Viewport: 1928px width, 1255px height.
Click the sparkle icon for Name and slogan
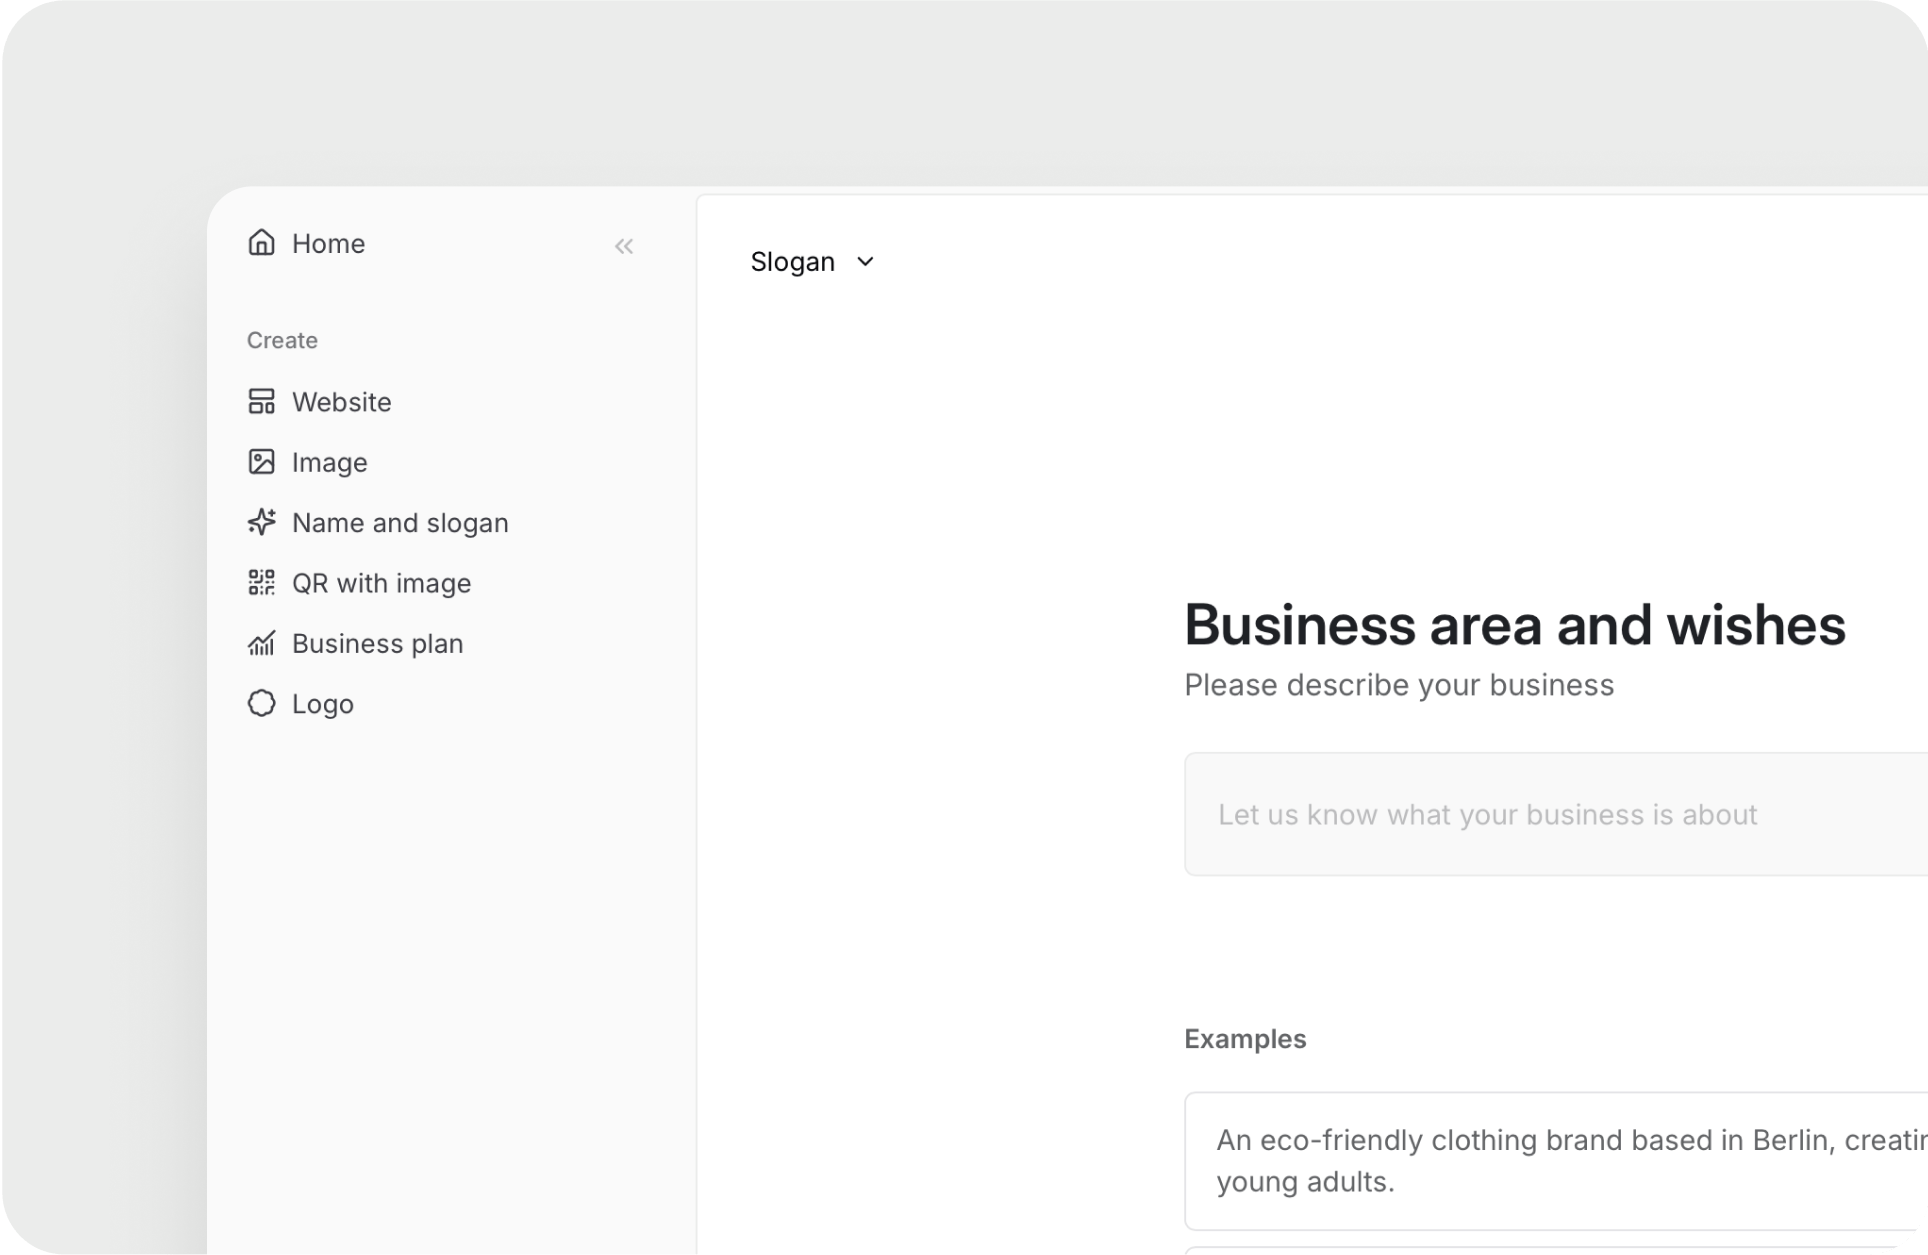pyautogui.click(x=261, y=522)
